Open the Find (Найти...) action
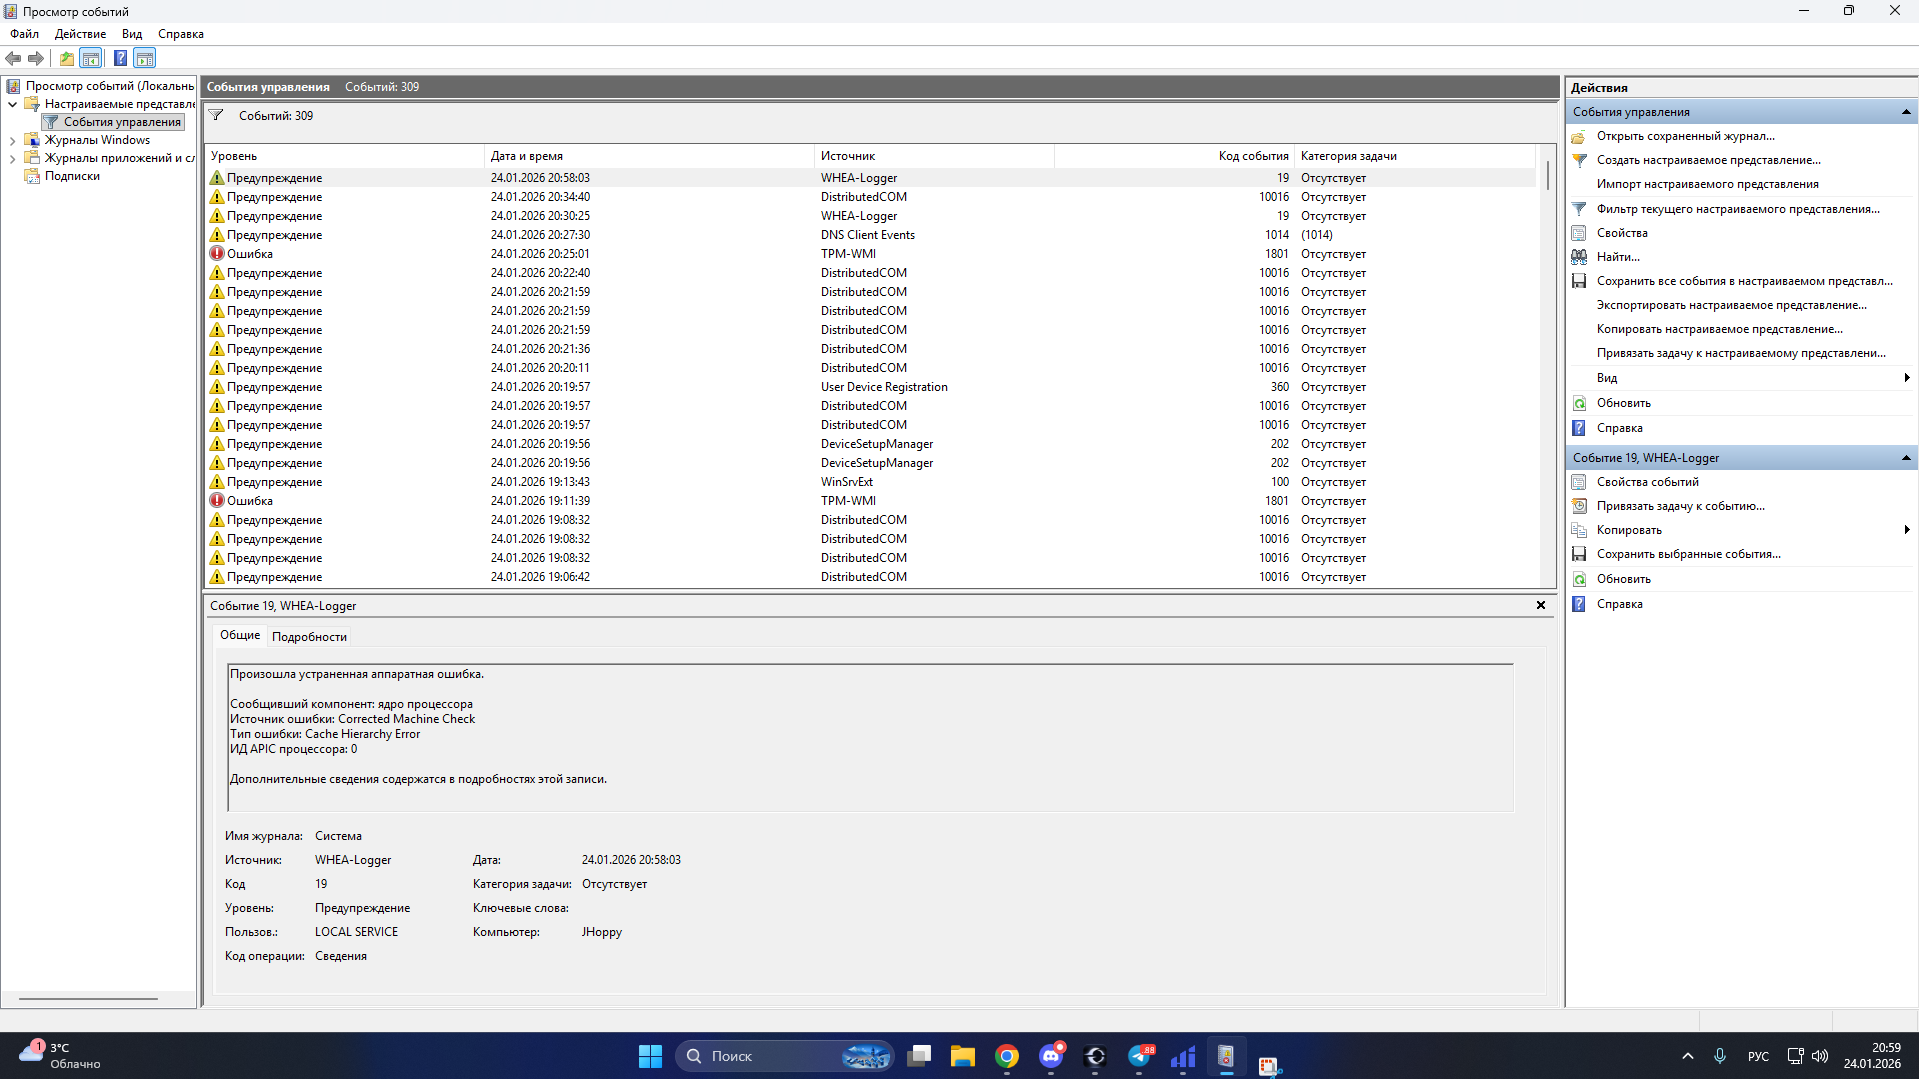This screenshot has width=1919, height=1079. point(1617,257)
